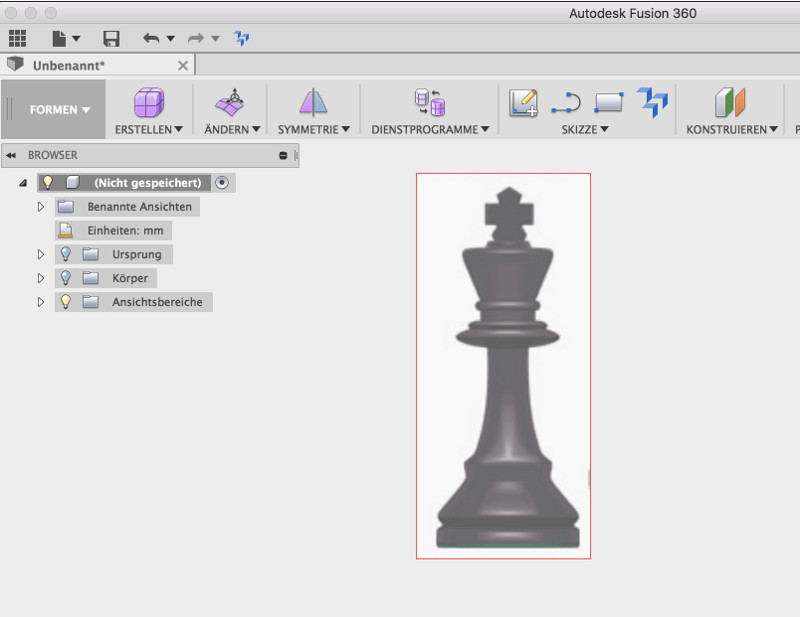
Task: Open the ERSTELLEN dropdown menu
Action: 149,129
